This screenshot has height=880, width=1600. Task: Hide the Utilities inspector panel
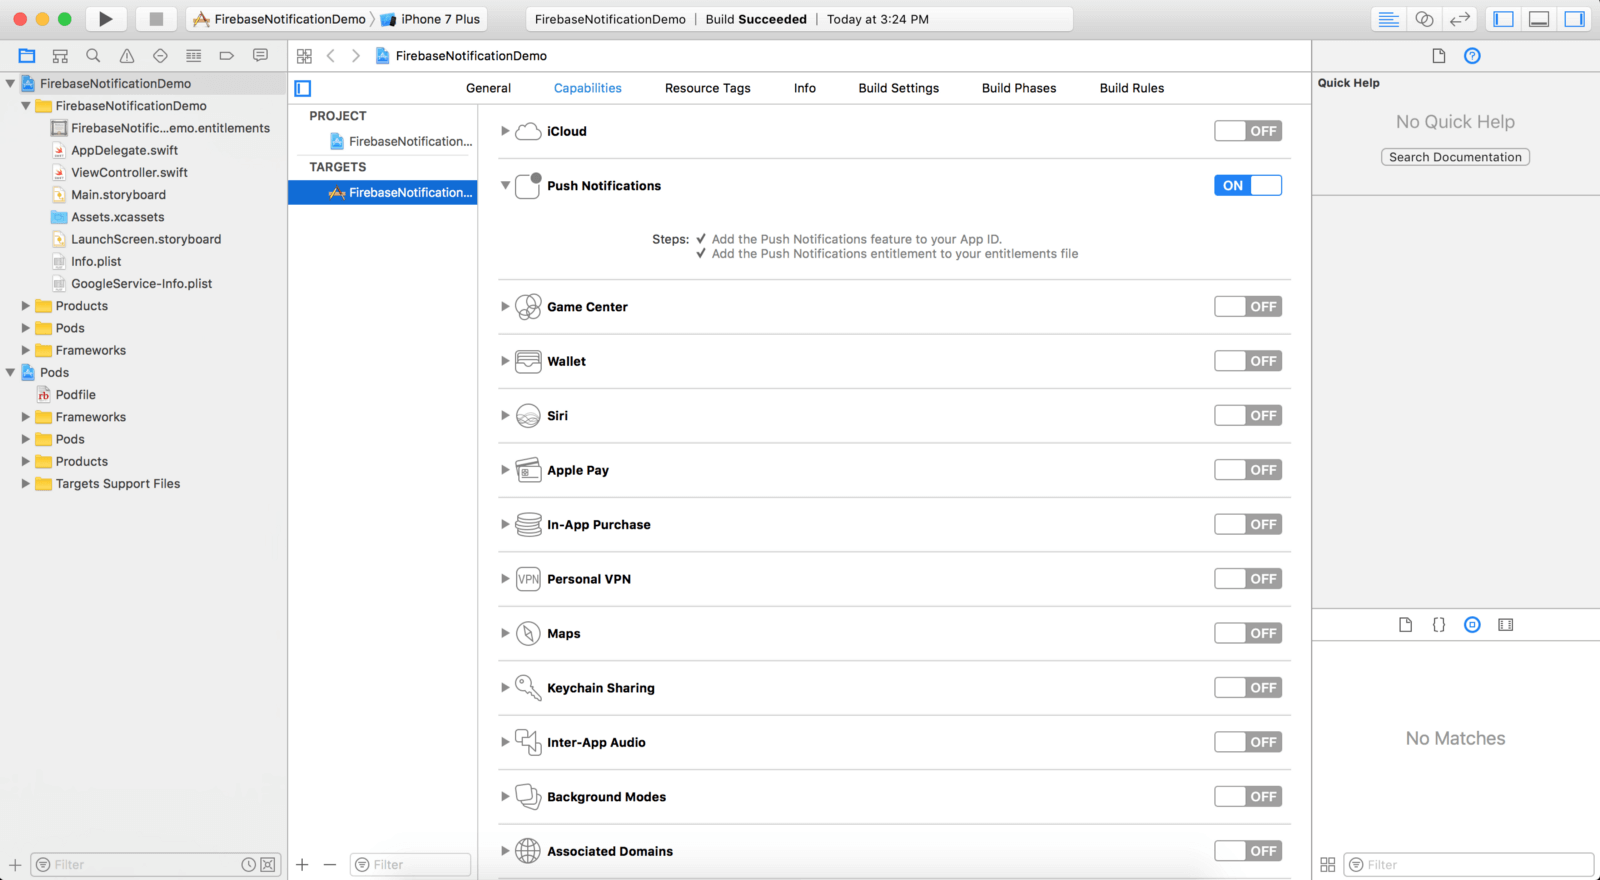click(x=1575, y=19)
